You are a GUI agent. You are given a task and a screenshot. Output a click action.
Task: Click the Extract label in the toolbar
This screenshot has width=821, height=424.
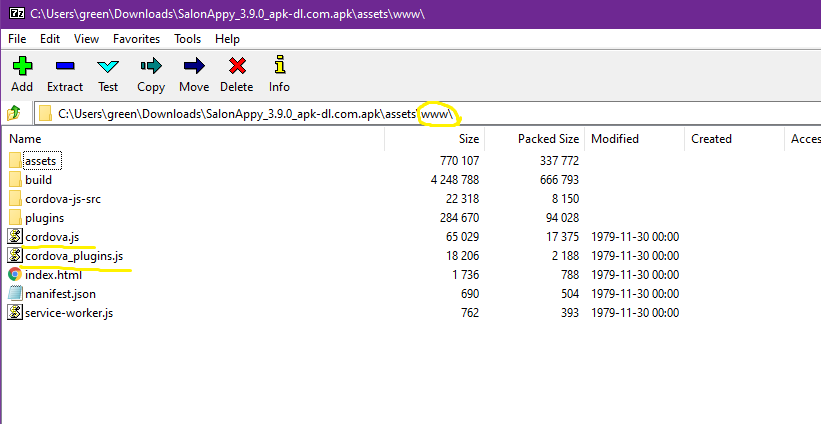pos(65,87)
